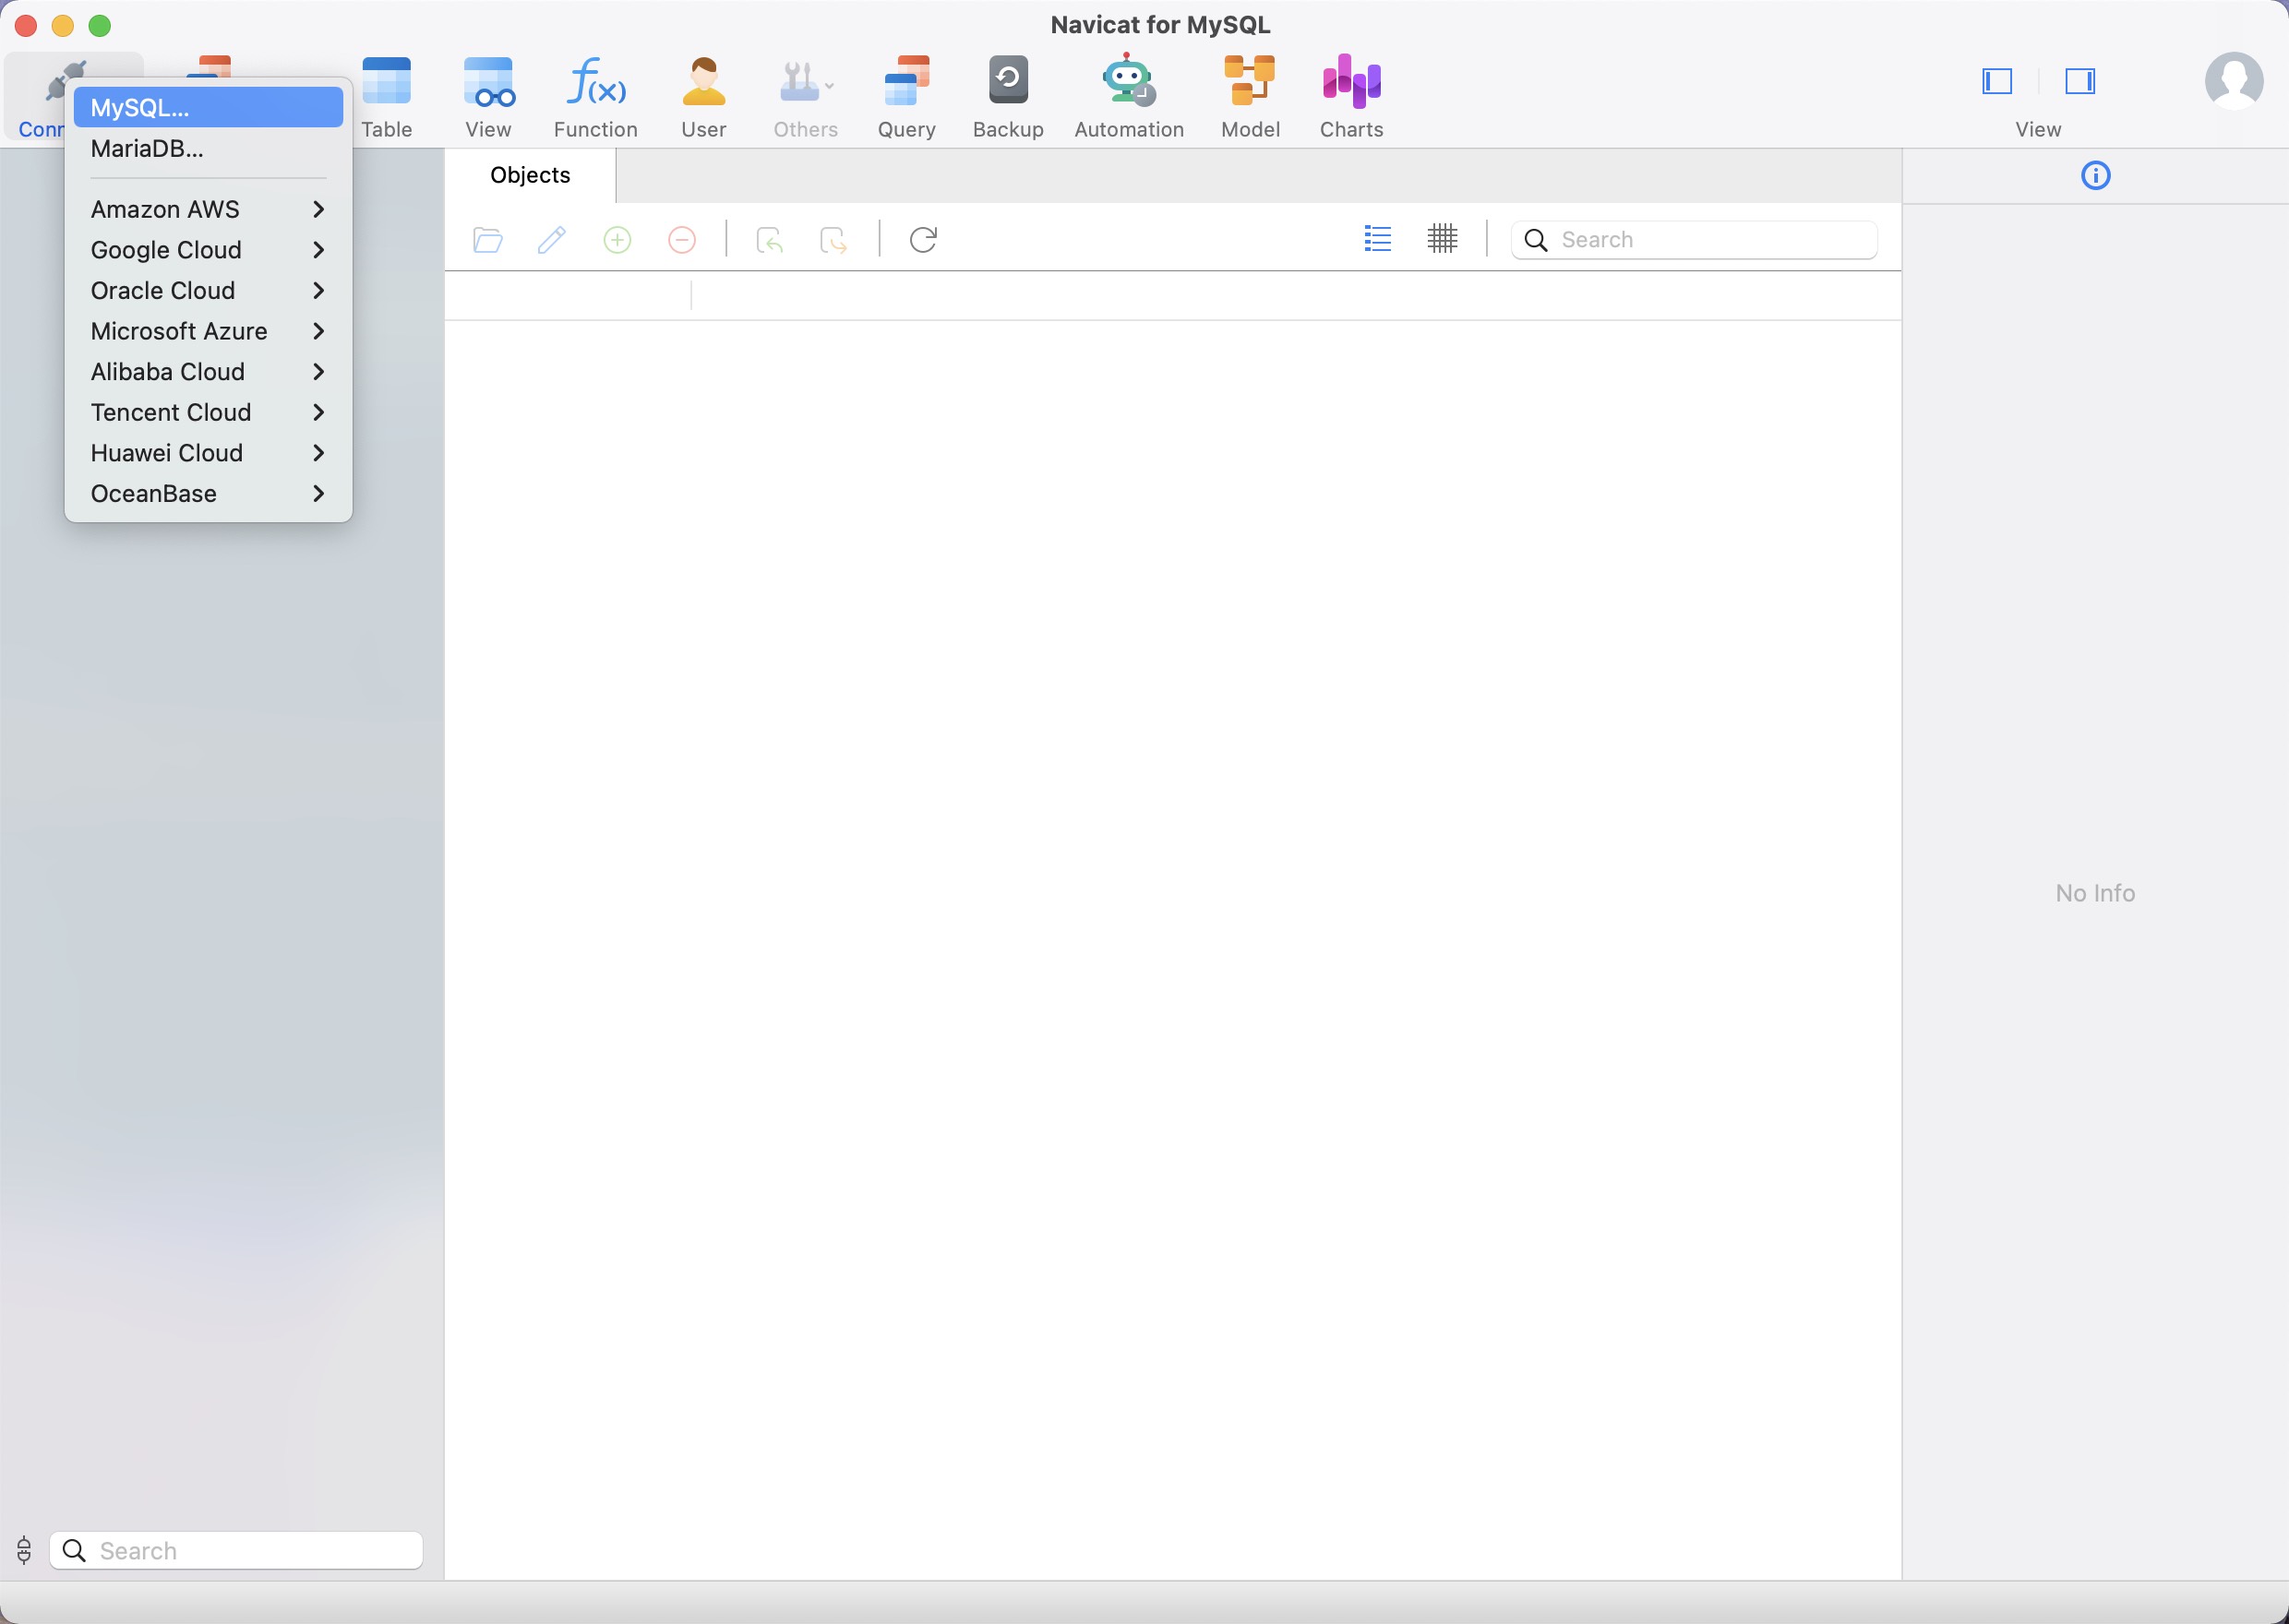Click the refresh icon in the objects toolbar
The image size is (2289, 1624).
click(922, 240)
